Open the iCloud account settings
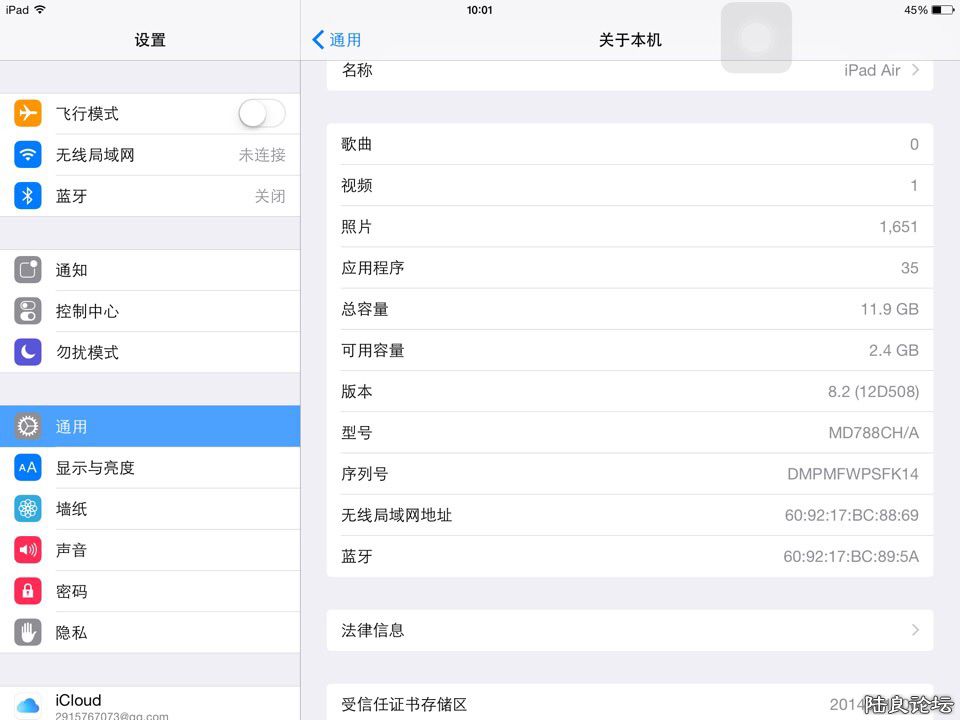This screenshot has height=720, width=960. [x=150, y=706]
